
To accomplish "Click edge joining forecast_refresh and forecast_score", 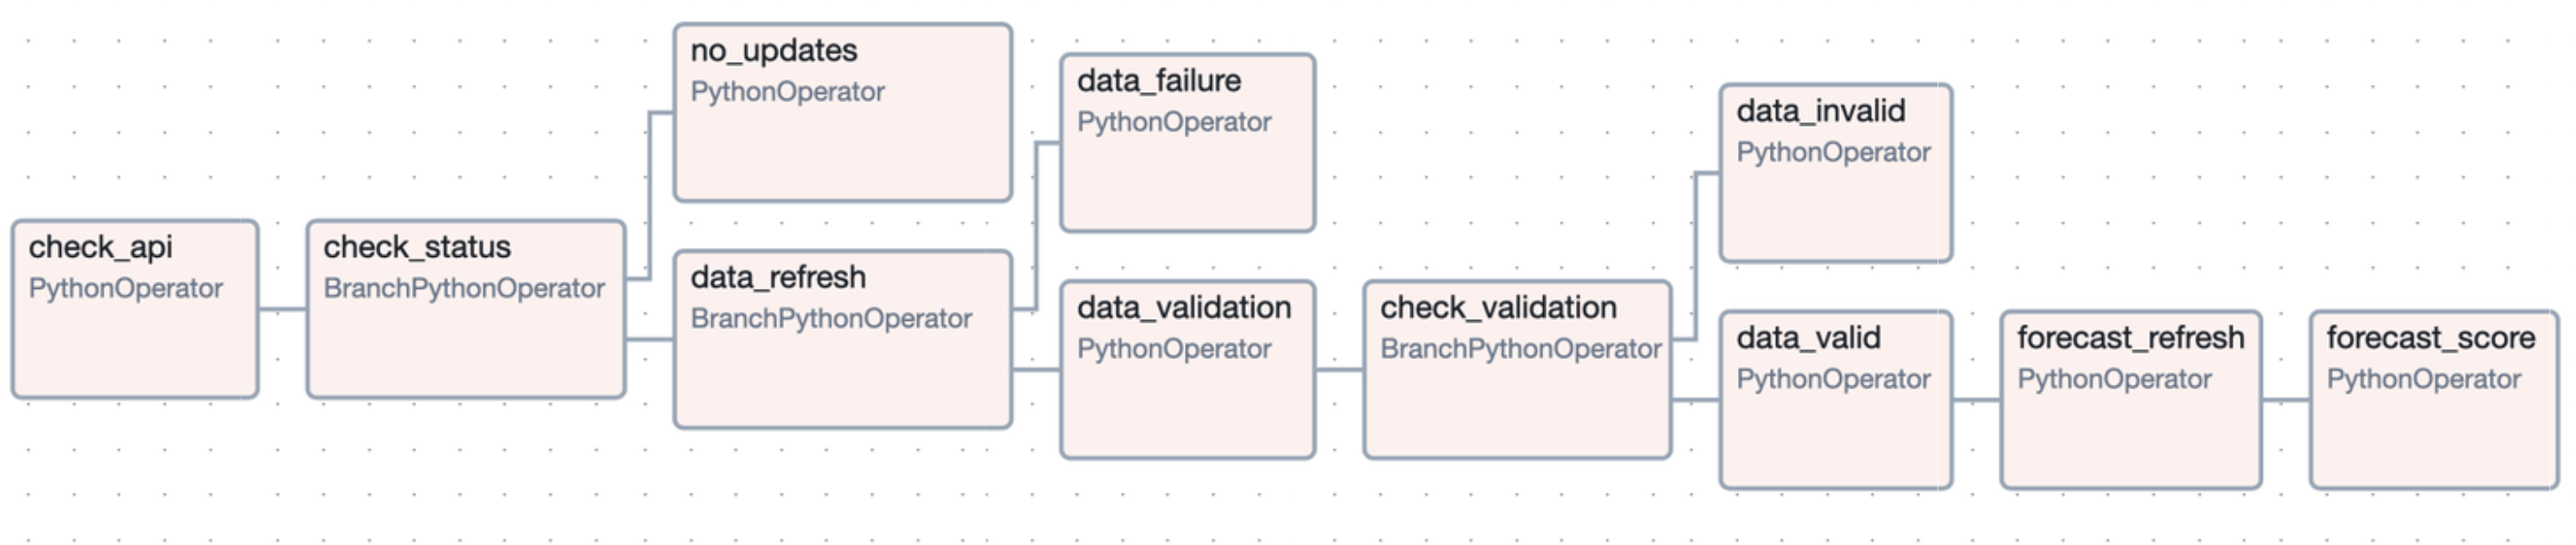I will click(x=2286, y=400).
